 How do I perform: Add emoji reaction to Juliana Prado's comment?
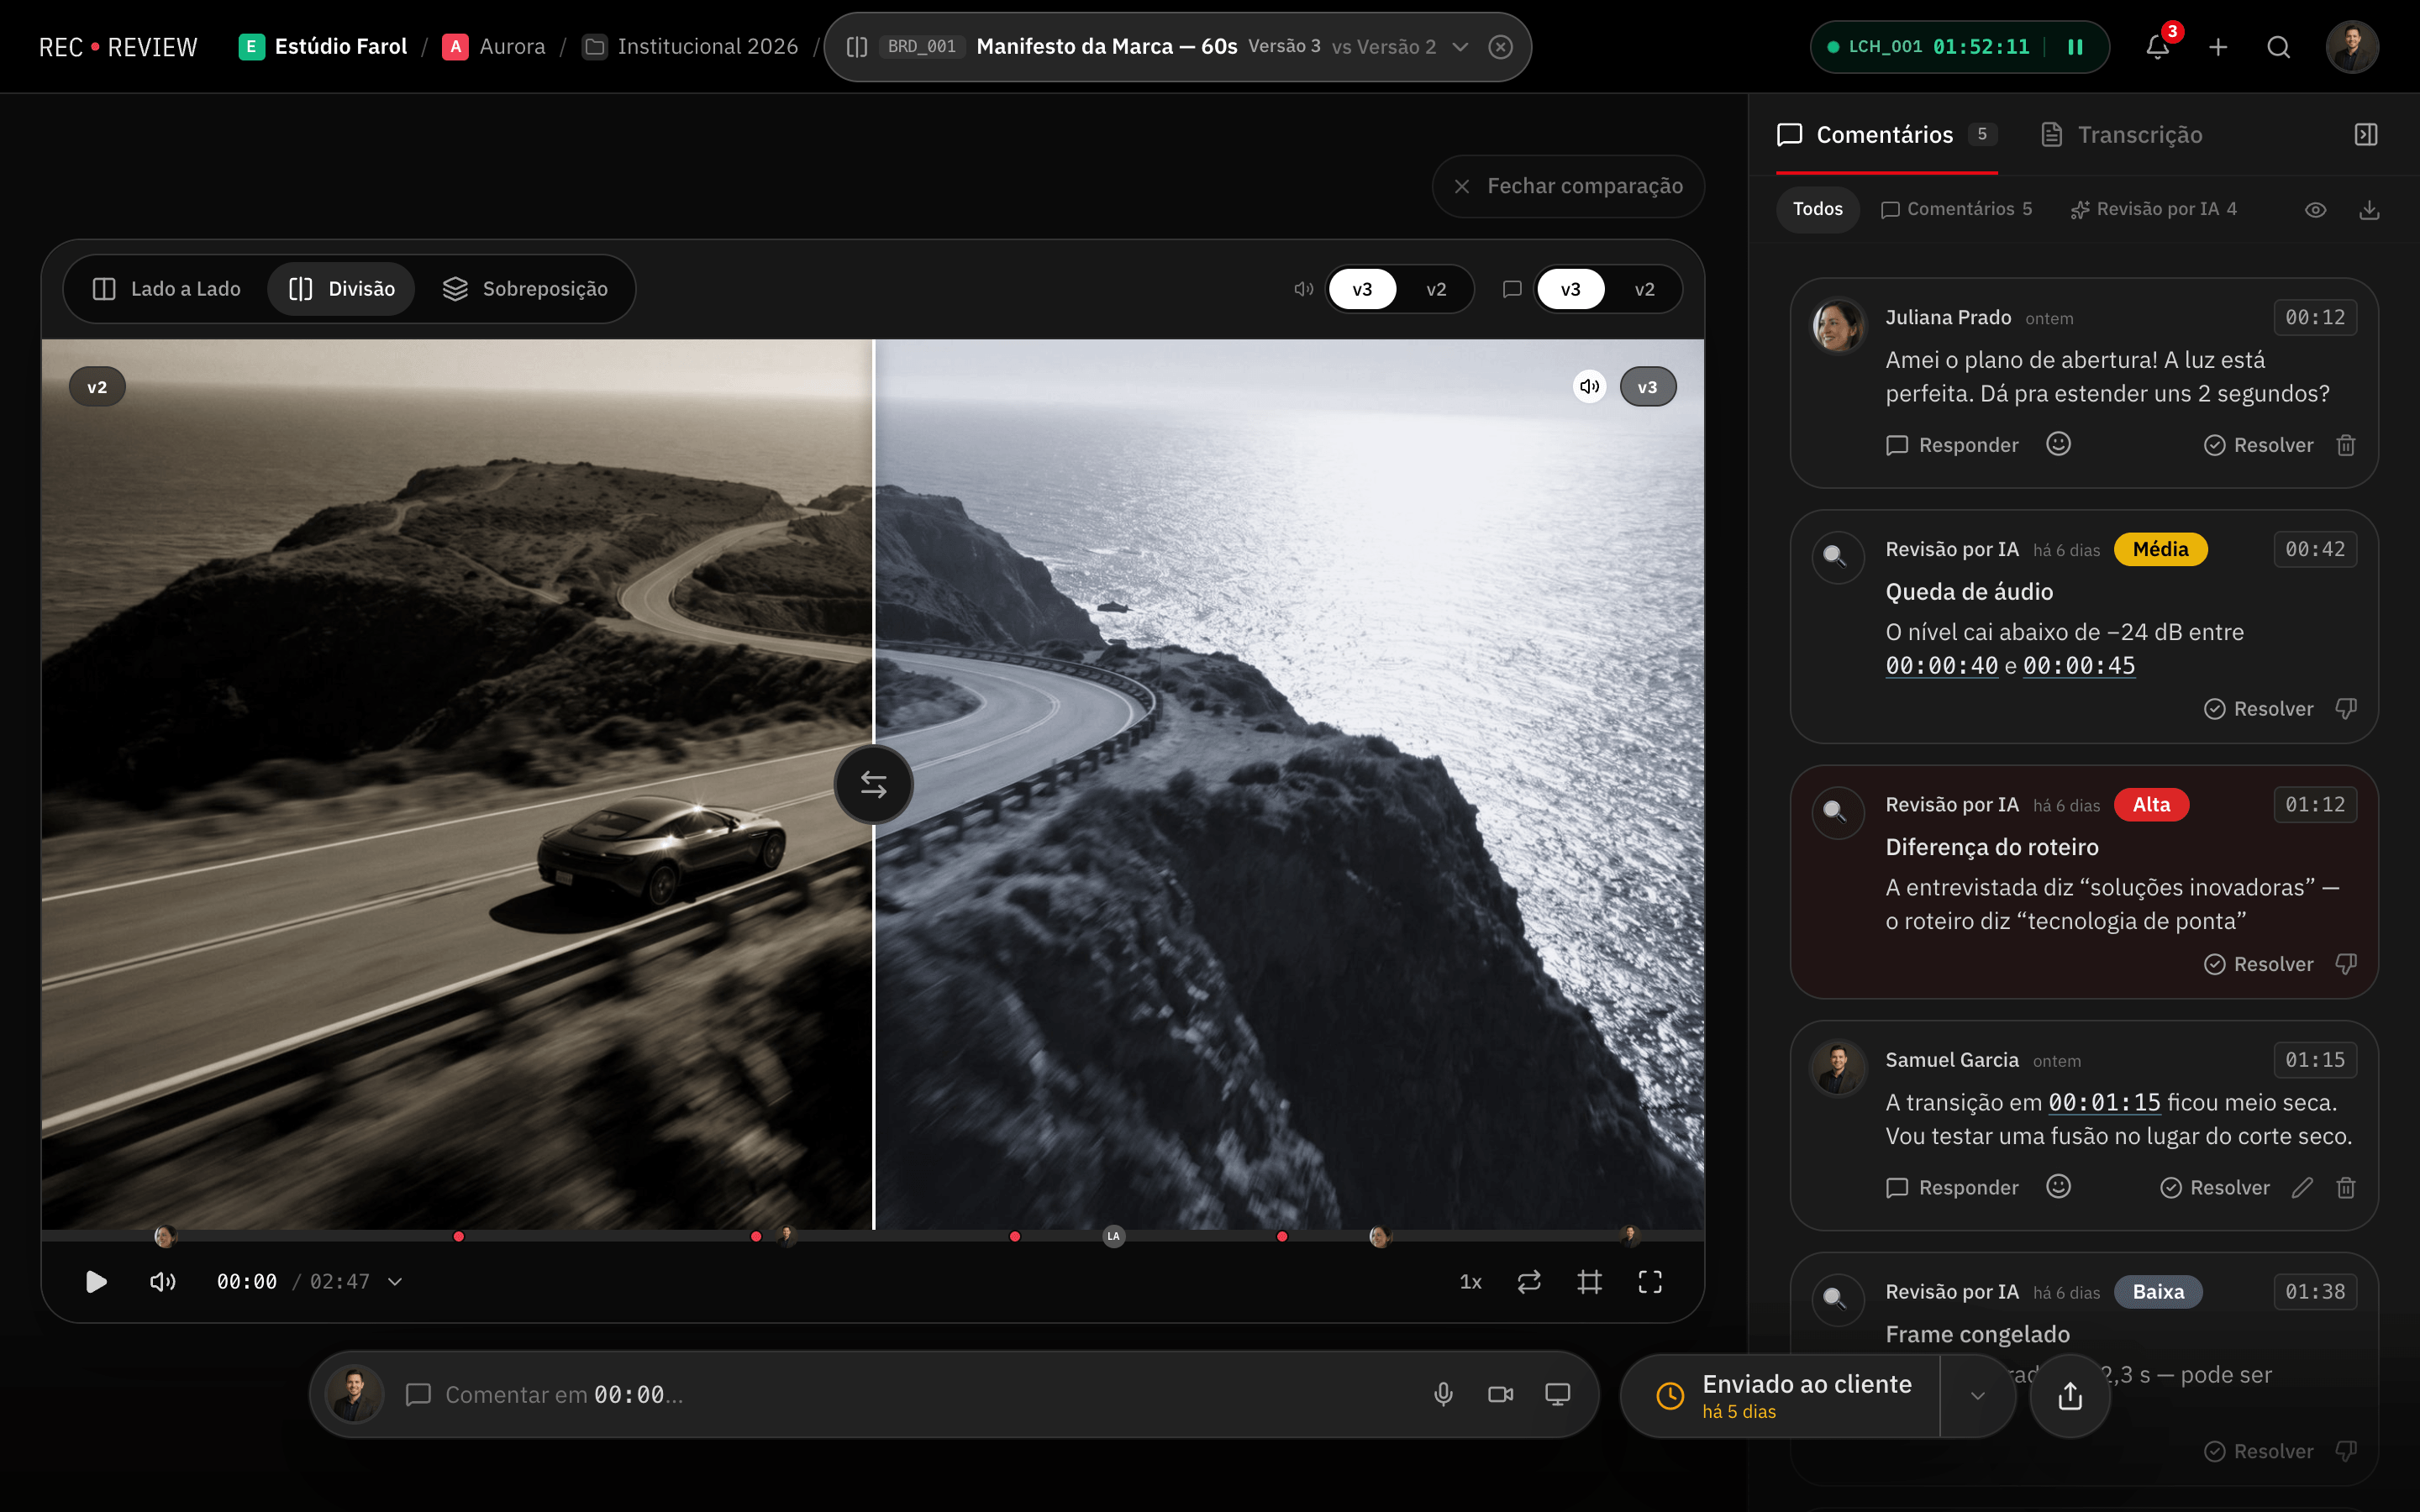click(x=2058, y=444)
